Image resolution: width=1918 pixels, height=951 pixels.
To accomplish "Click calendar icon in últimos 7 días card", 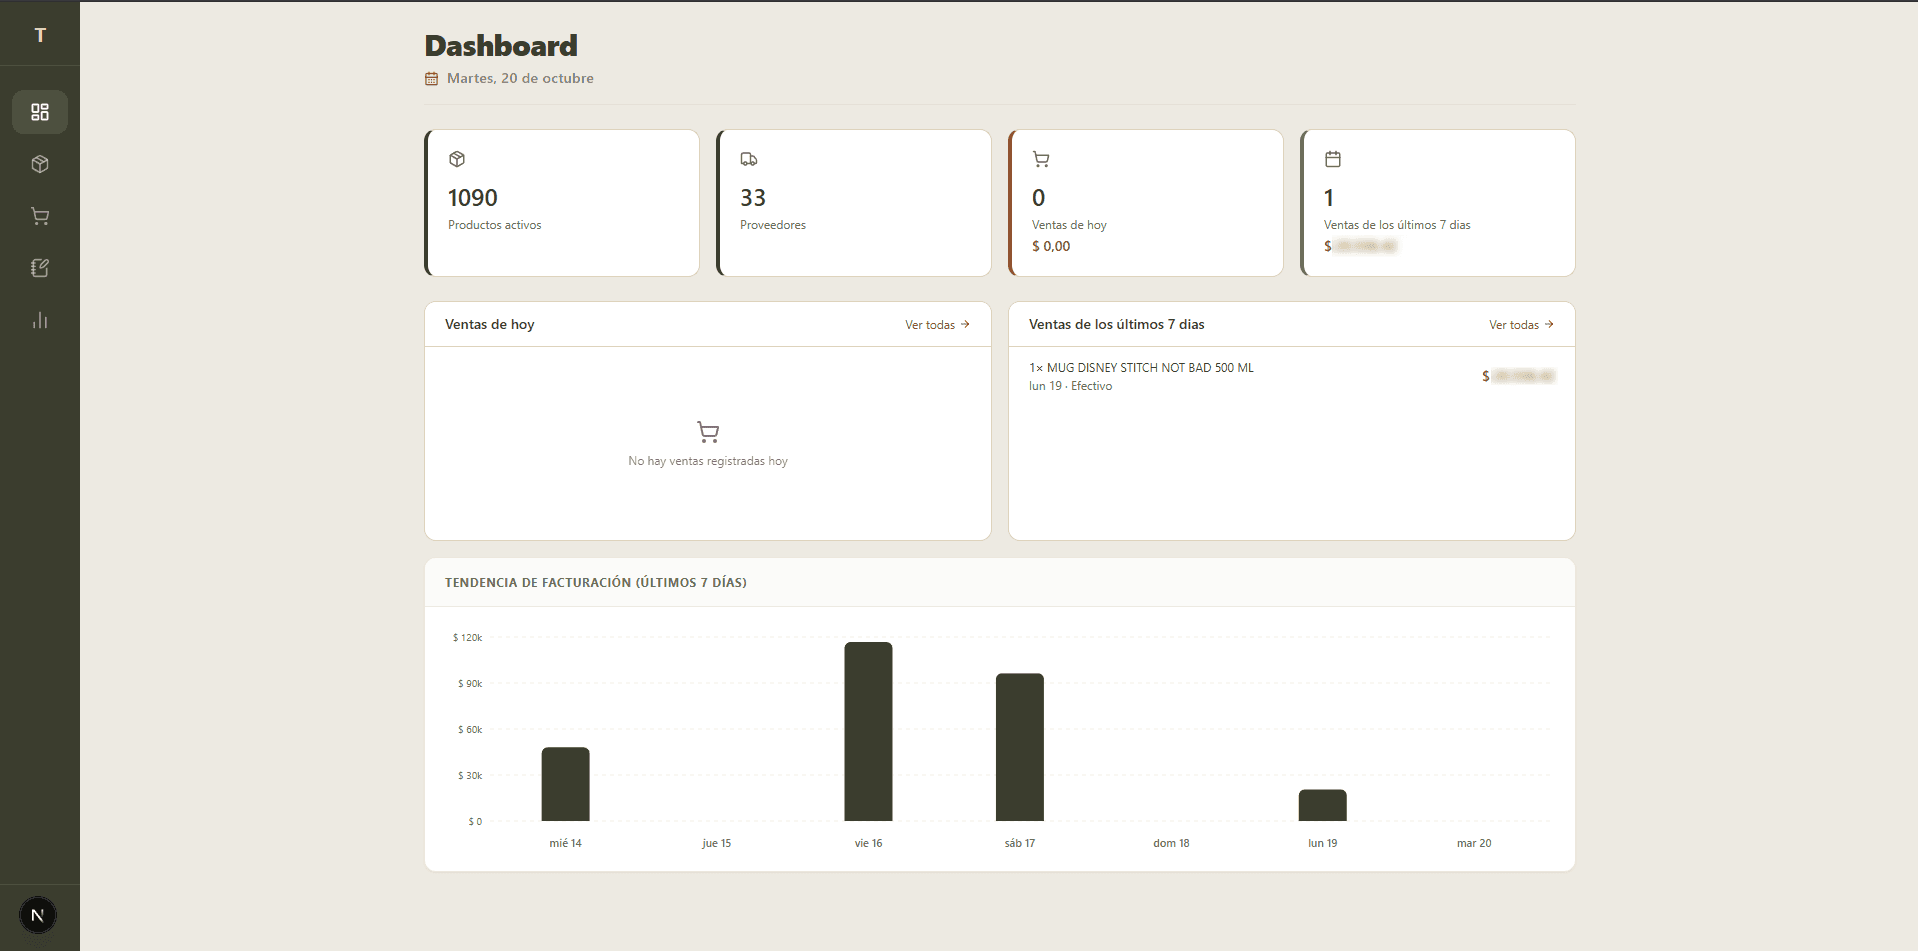I will pos(1333,159).
